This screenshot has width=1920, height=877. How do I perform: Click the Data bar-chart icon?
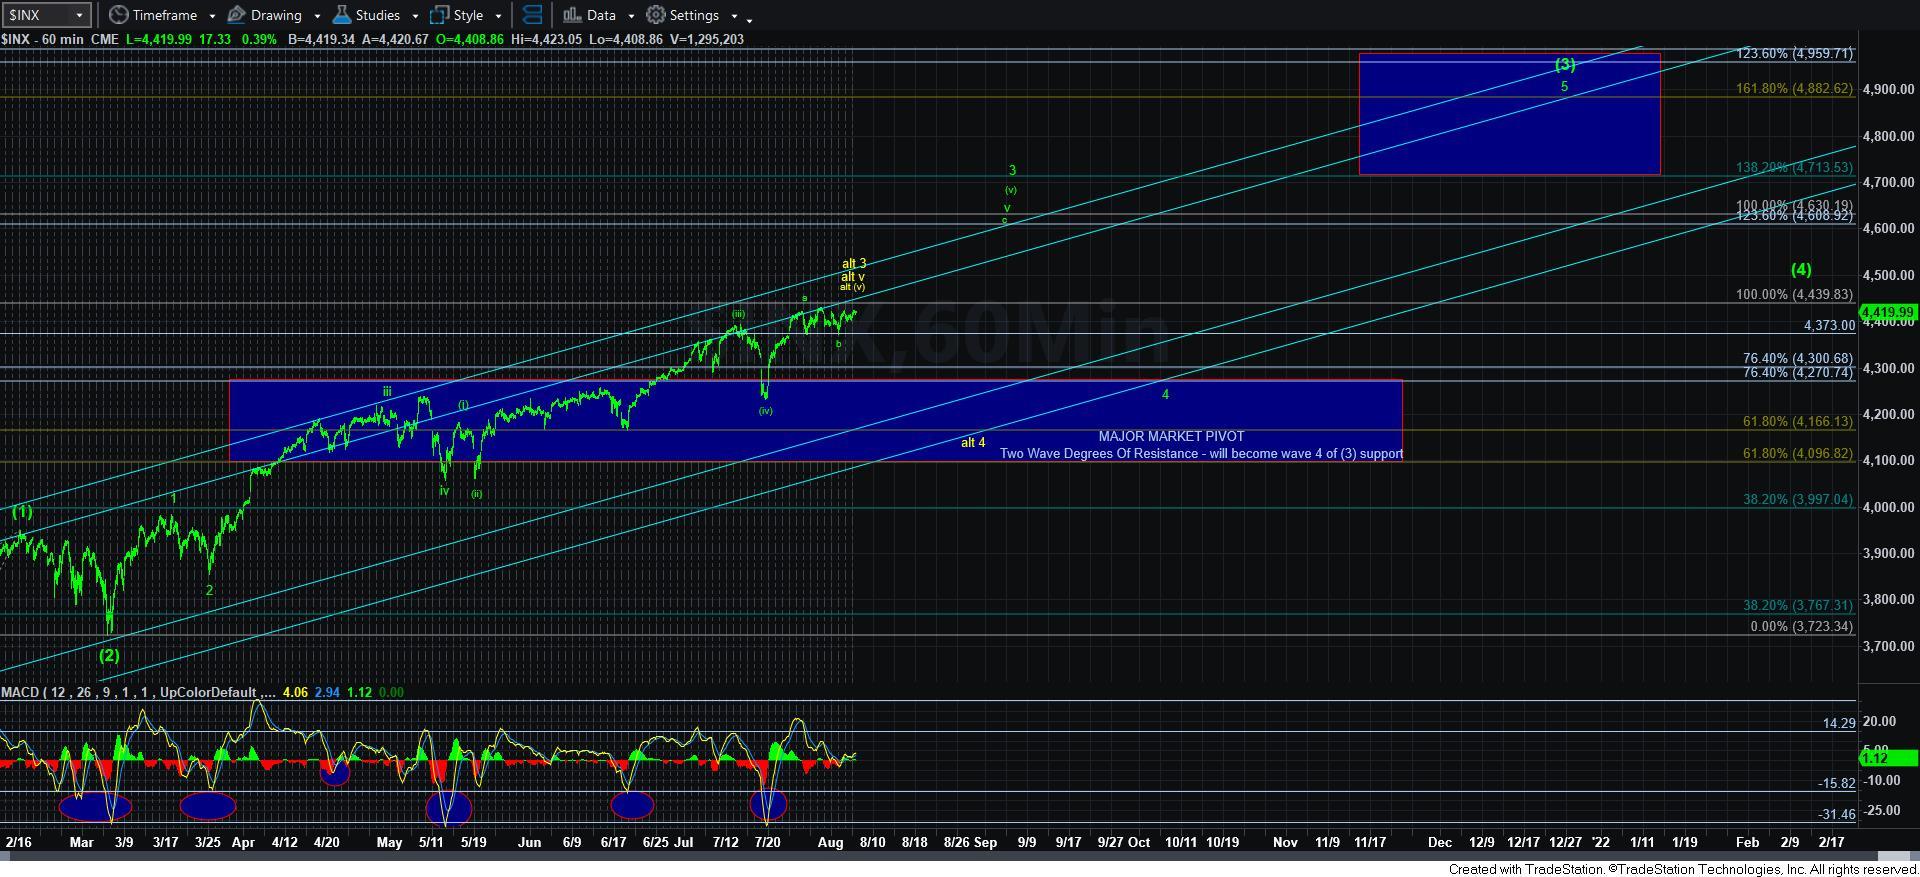(x=572, y=15)
